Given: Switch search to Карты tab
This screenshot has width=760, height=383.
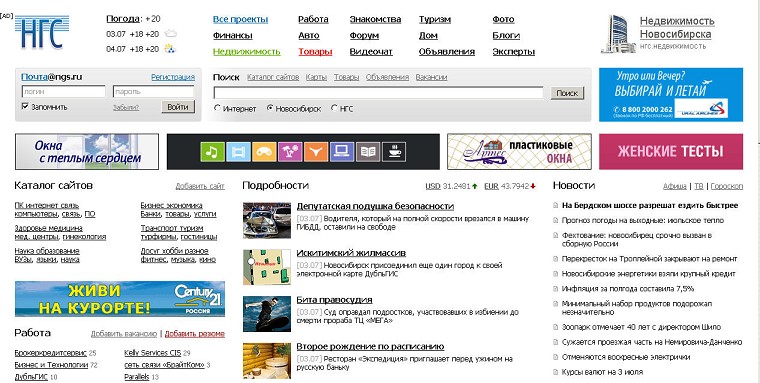Looking at the screenshot, I should (x=316, y=77).
